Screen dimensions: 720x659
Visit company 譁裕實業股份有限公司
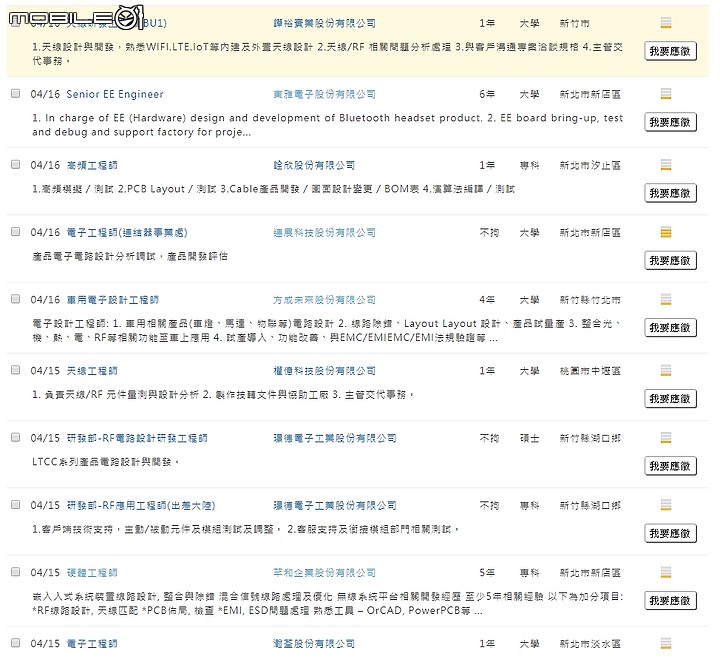pos(324,23)
